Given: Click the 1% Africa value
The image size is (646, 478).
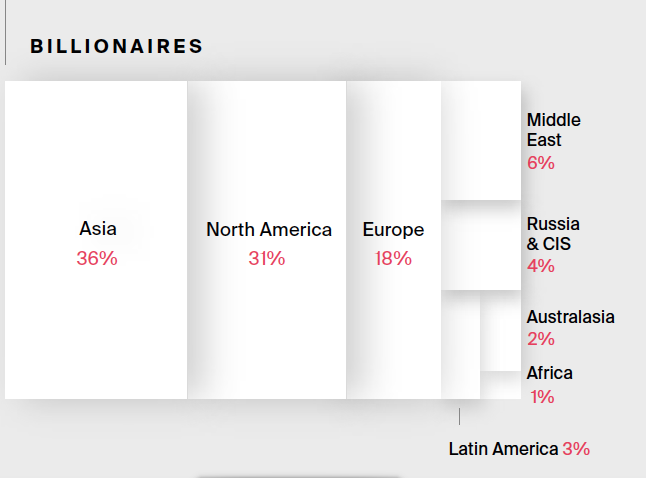Looking at the screenshot, I should tap(542, 396).
